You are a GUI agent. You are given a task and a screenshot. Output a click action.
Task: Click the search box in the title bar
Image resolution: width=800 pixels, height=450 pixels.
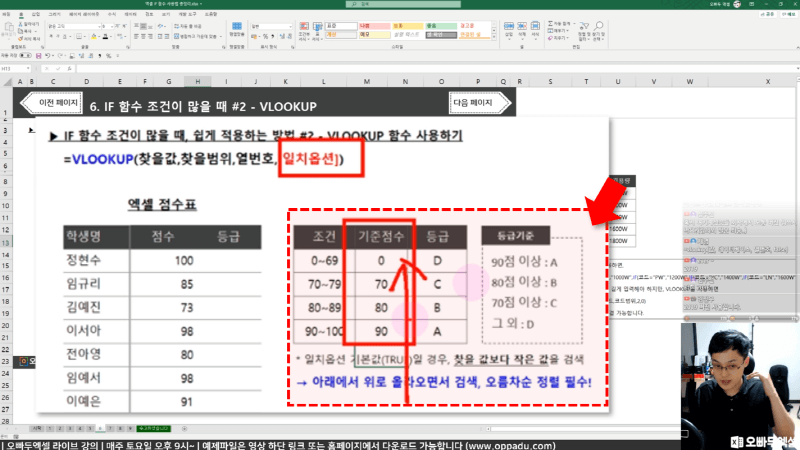pyautogui.click(x=403, y=4)
